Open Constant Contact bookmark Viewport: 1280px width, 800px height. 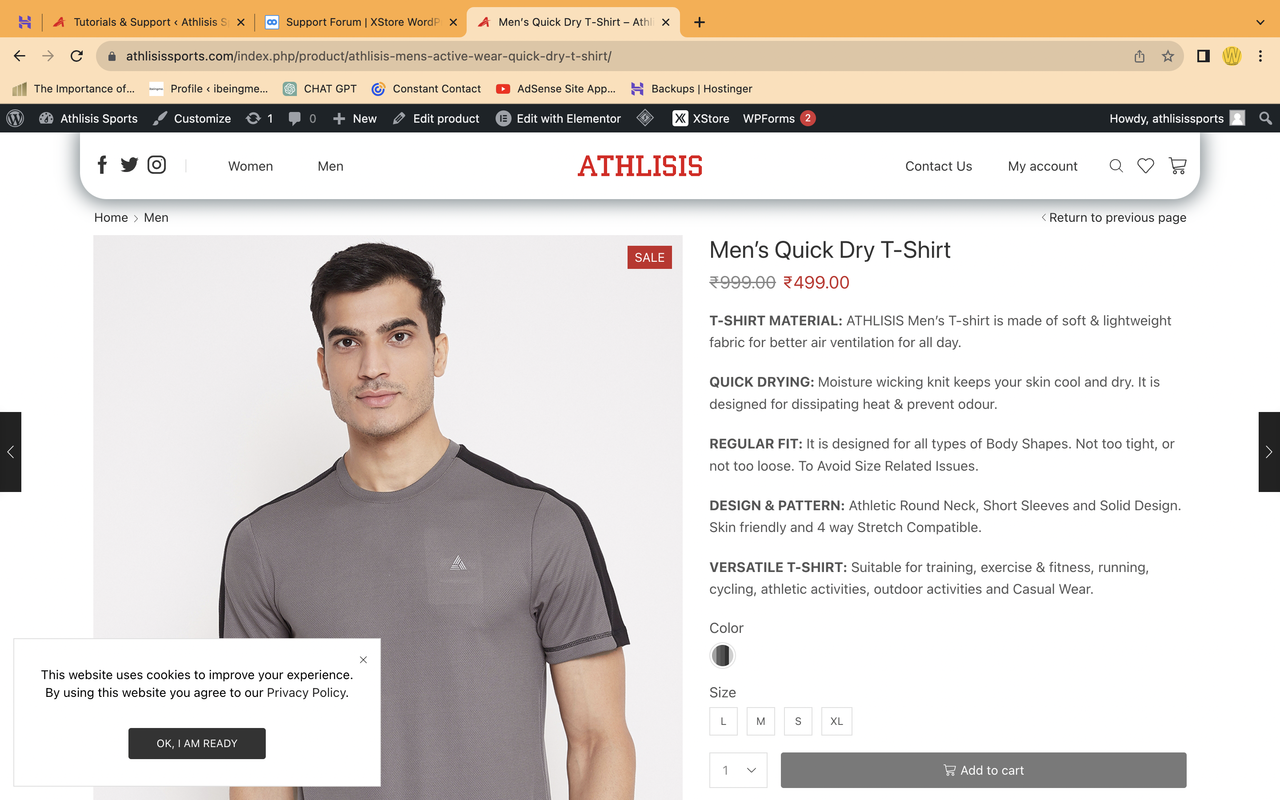[x=426, y=88]
